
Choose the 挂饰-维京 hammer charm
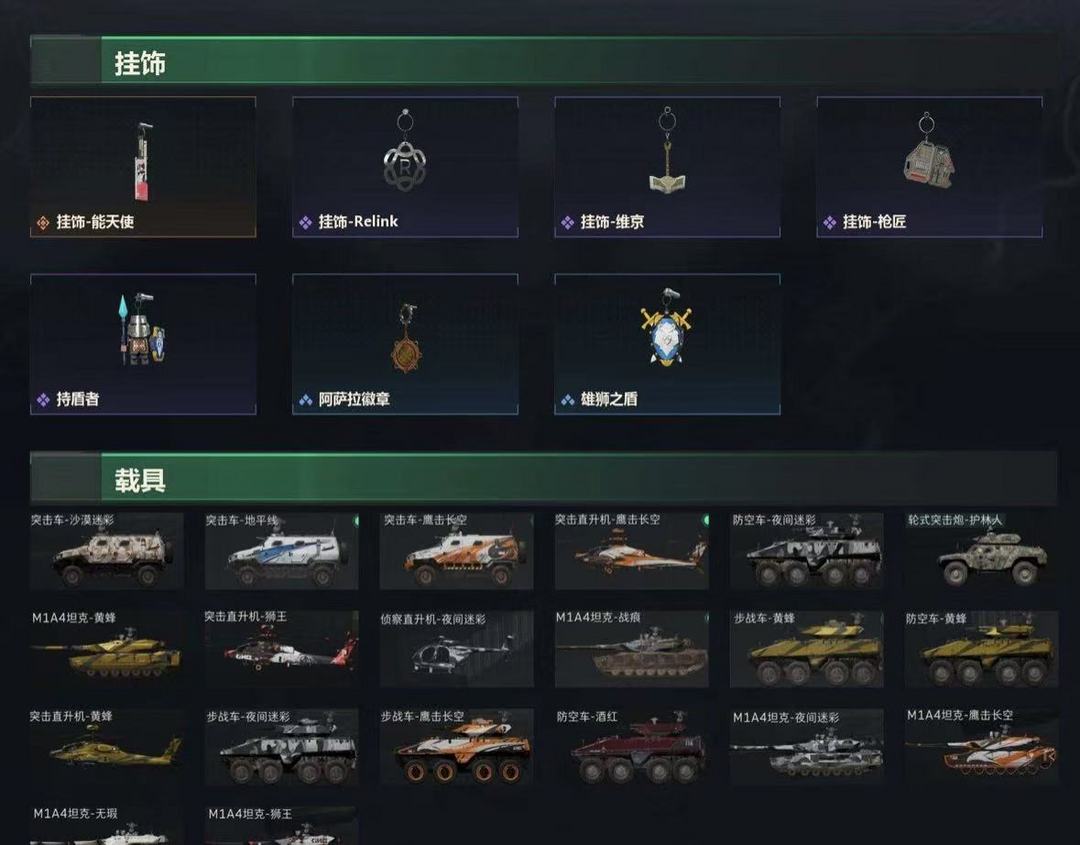pos(667,167)
